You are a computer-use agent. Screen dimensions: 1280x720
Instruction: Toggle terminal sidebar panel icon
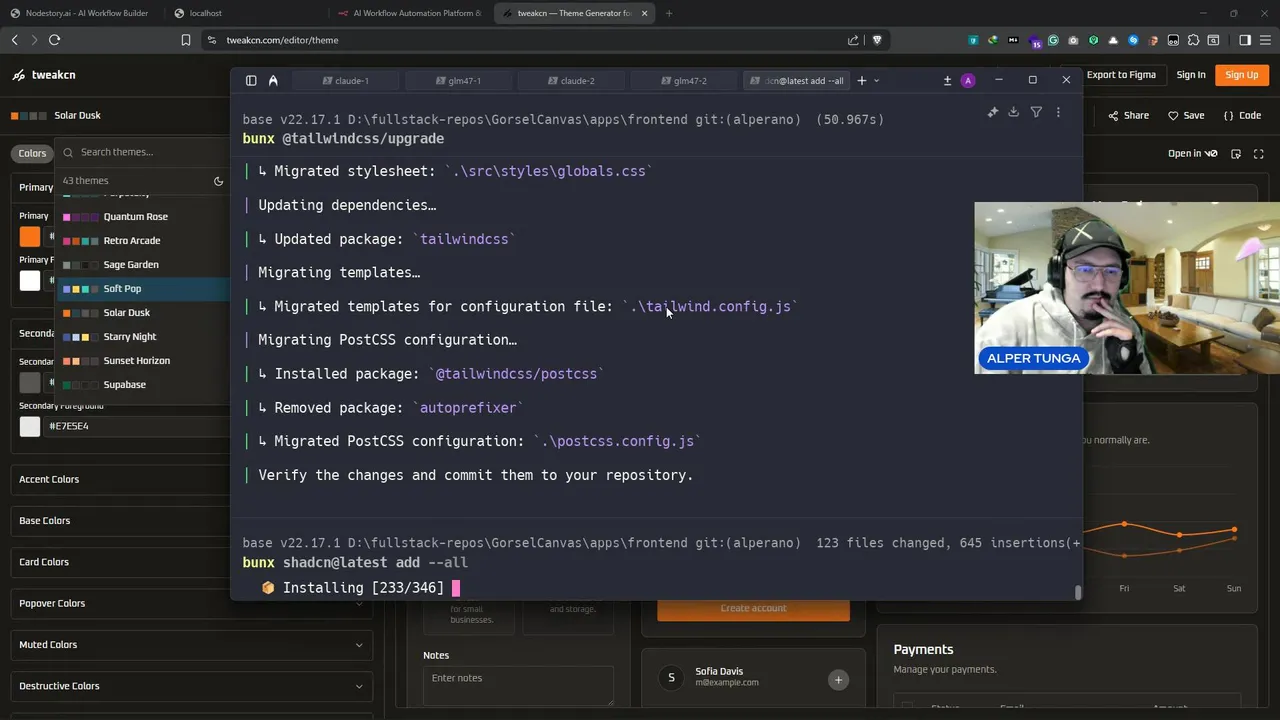[x=251, y=80]
